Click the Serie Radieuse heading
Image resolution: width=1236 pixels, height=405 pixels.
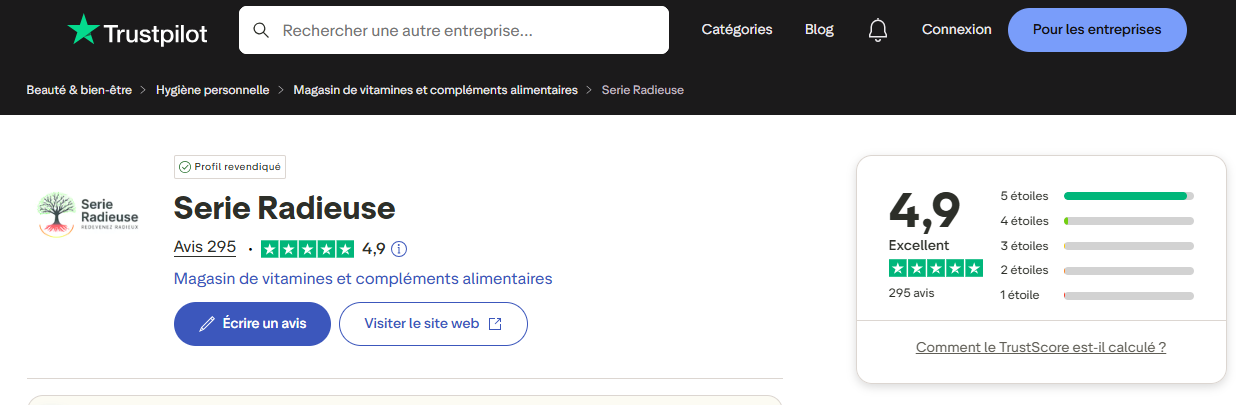point(285,208)
